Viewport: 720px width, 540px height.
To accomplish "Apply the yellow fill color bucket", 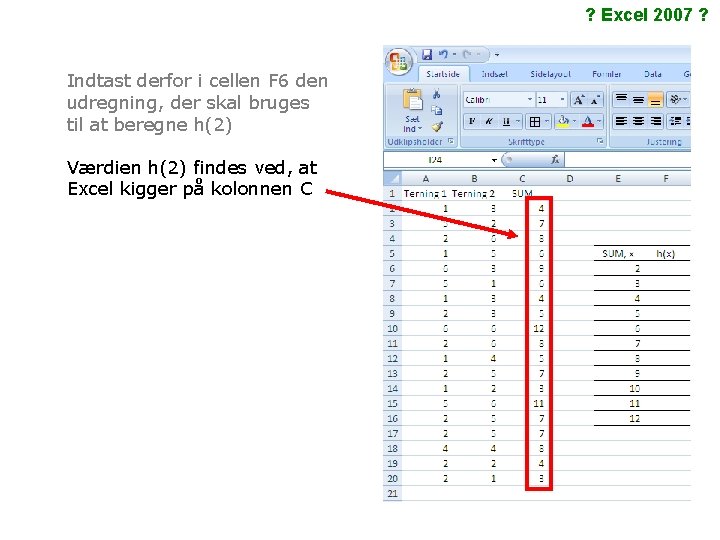I will 563,121.
